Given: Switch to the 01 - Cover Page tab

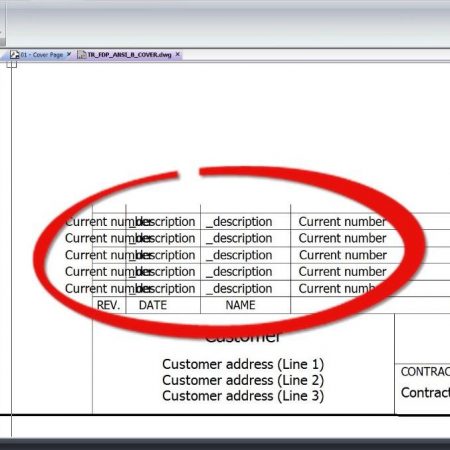Looking at the screenshot, I should (x=41, y=55).
